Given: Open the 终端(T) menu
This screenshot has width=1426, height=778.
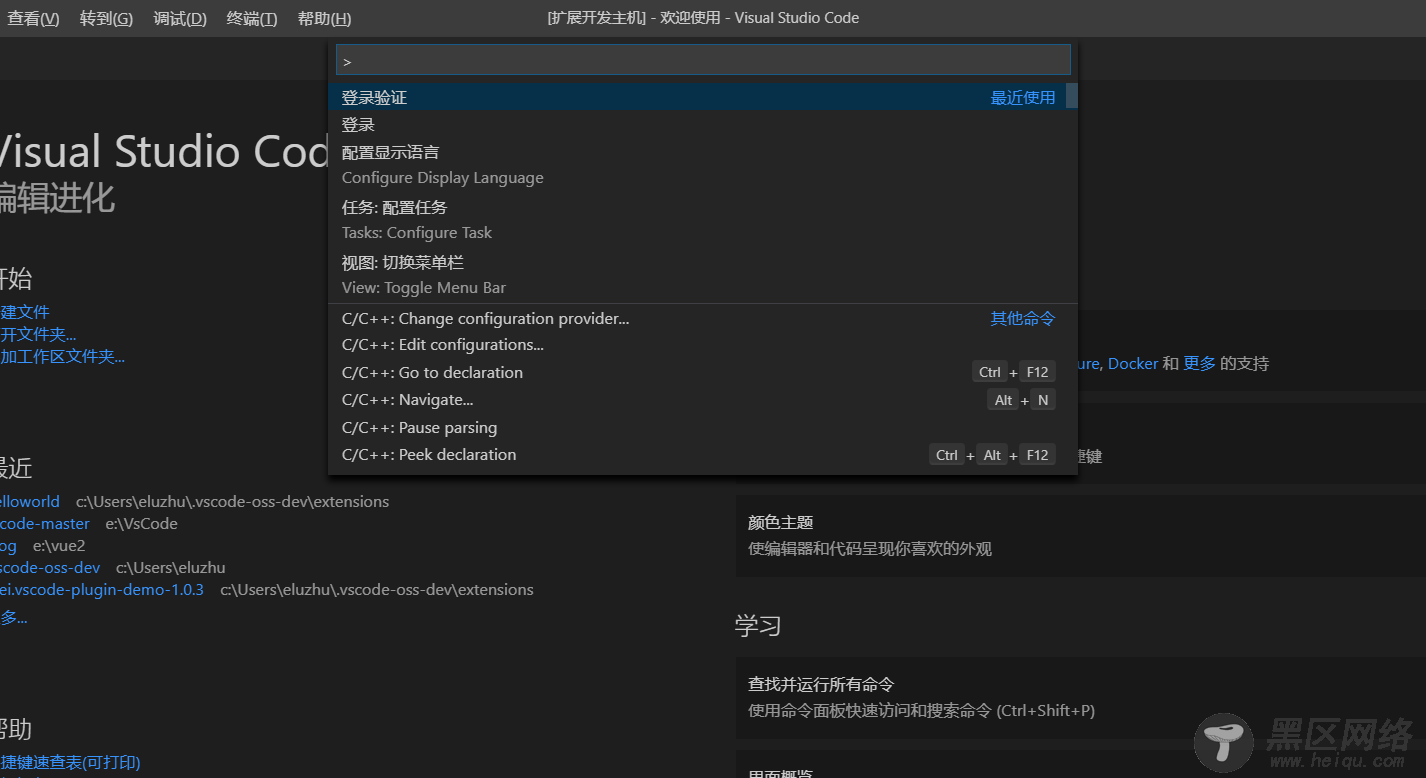Looking at the screenshot, I should (x=252, y=18).
